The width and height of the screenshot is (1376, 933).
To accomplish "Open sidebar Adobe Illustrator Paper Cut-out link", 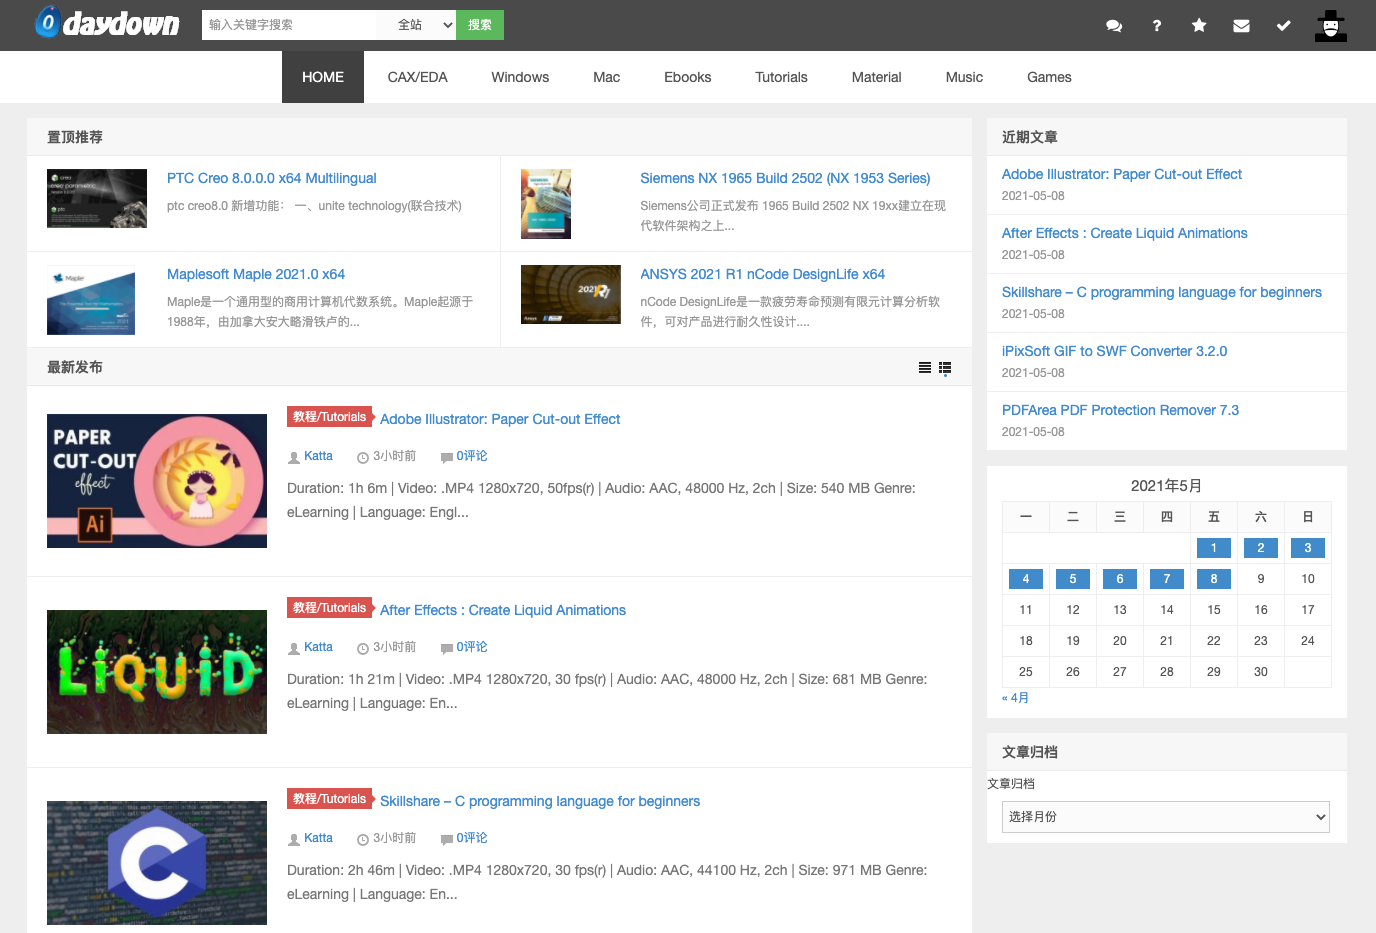I will (1122, 174).
